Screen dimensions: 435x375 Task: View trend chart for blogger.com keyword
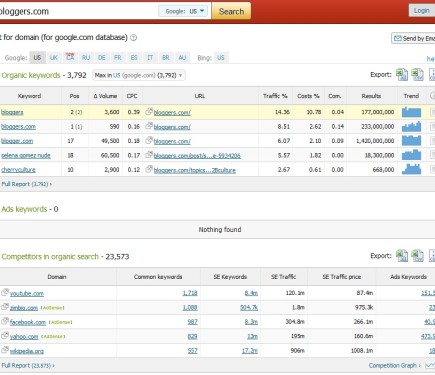pos(411,141)
